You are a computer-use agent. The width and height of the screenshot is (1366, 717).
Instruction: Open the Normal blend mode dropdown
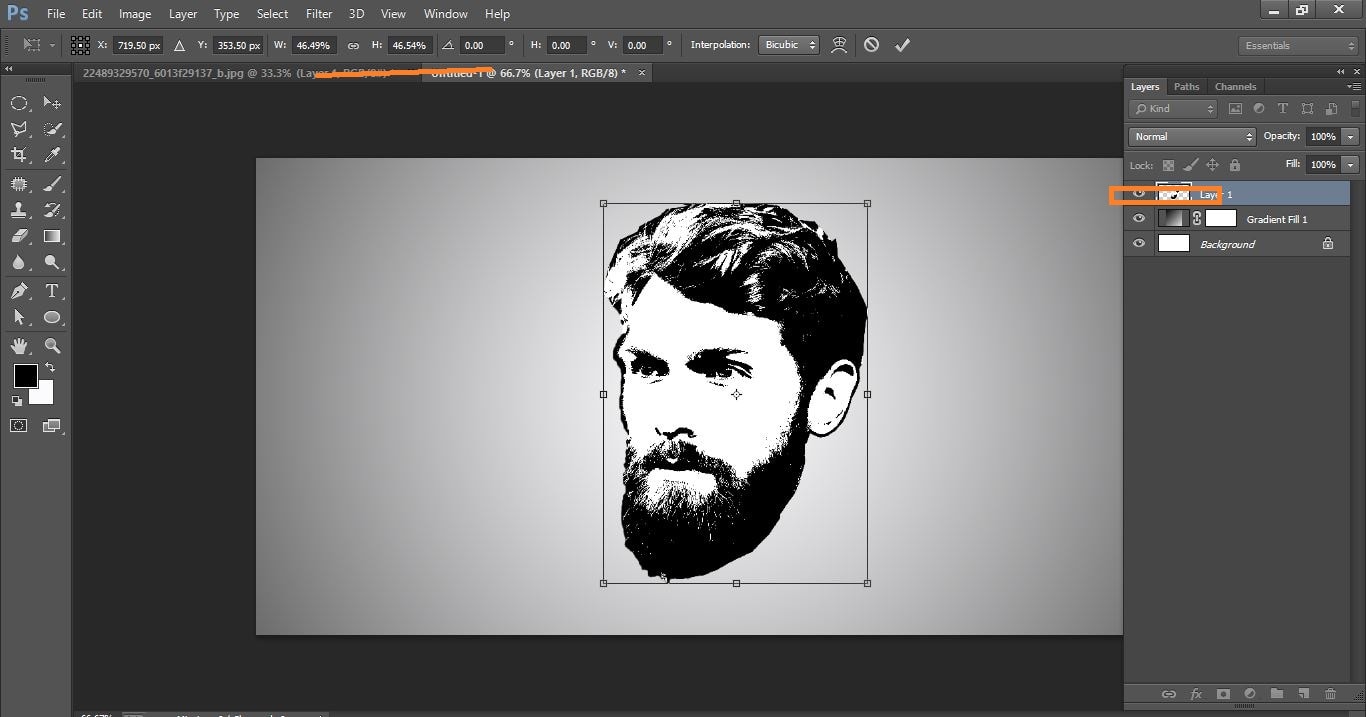pos(1191,136)
